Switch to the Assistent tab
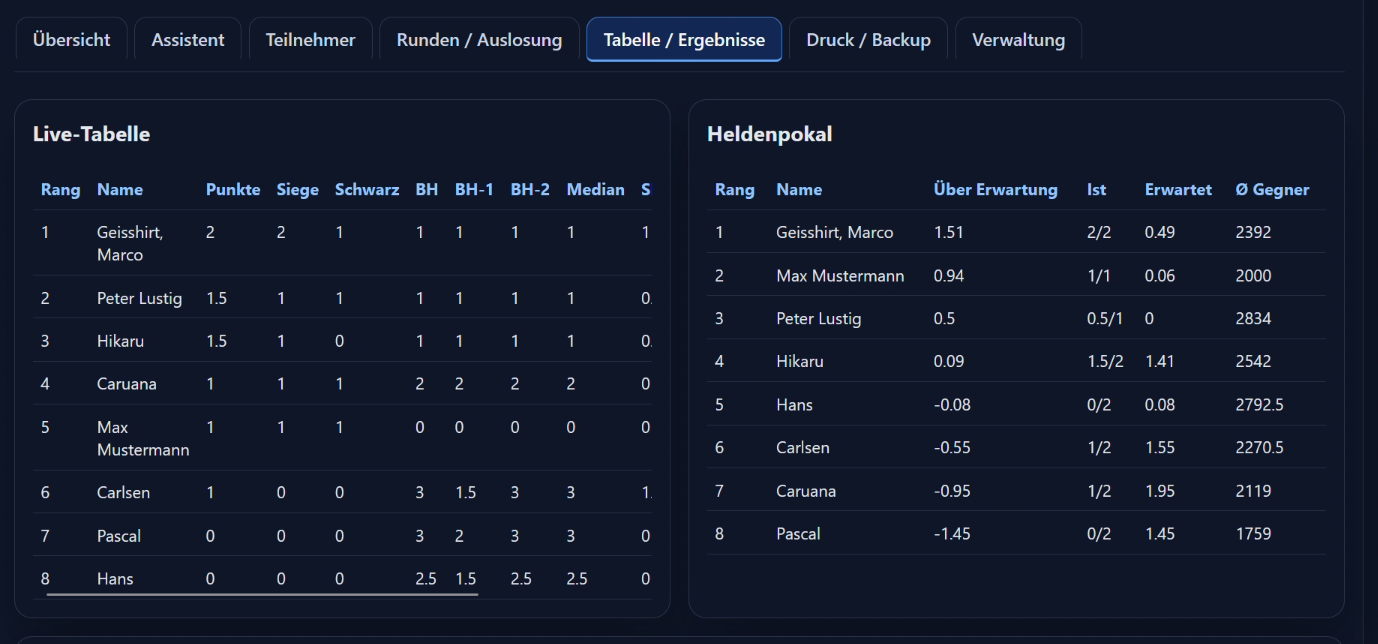This screenshot has width=1378, height=644. 188,40
